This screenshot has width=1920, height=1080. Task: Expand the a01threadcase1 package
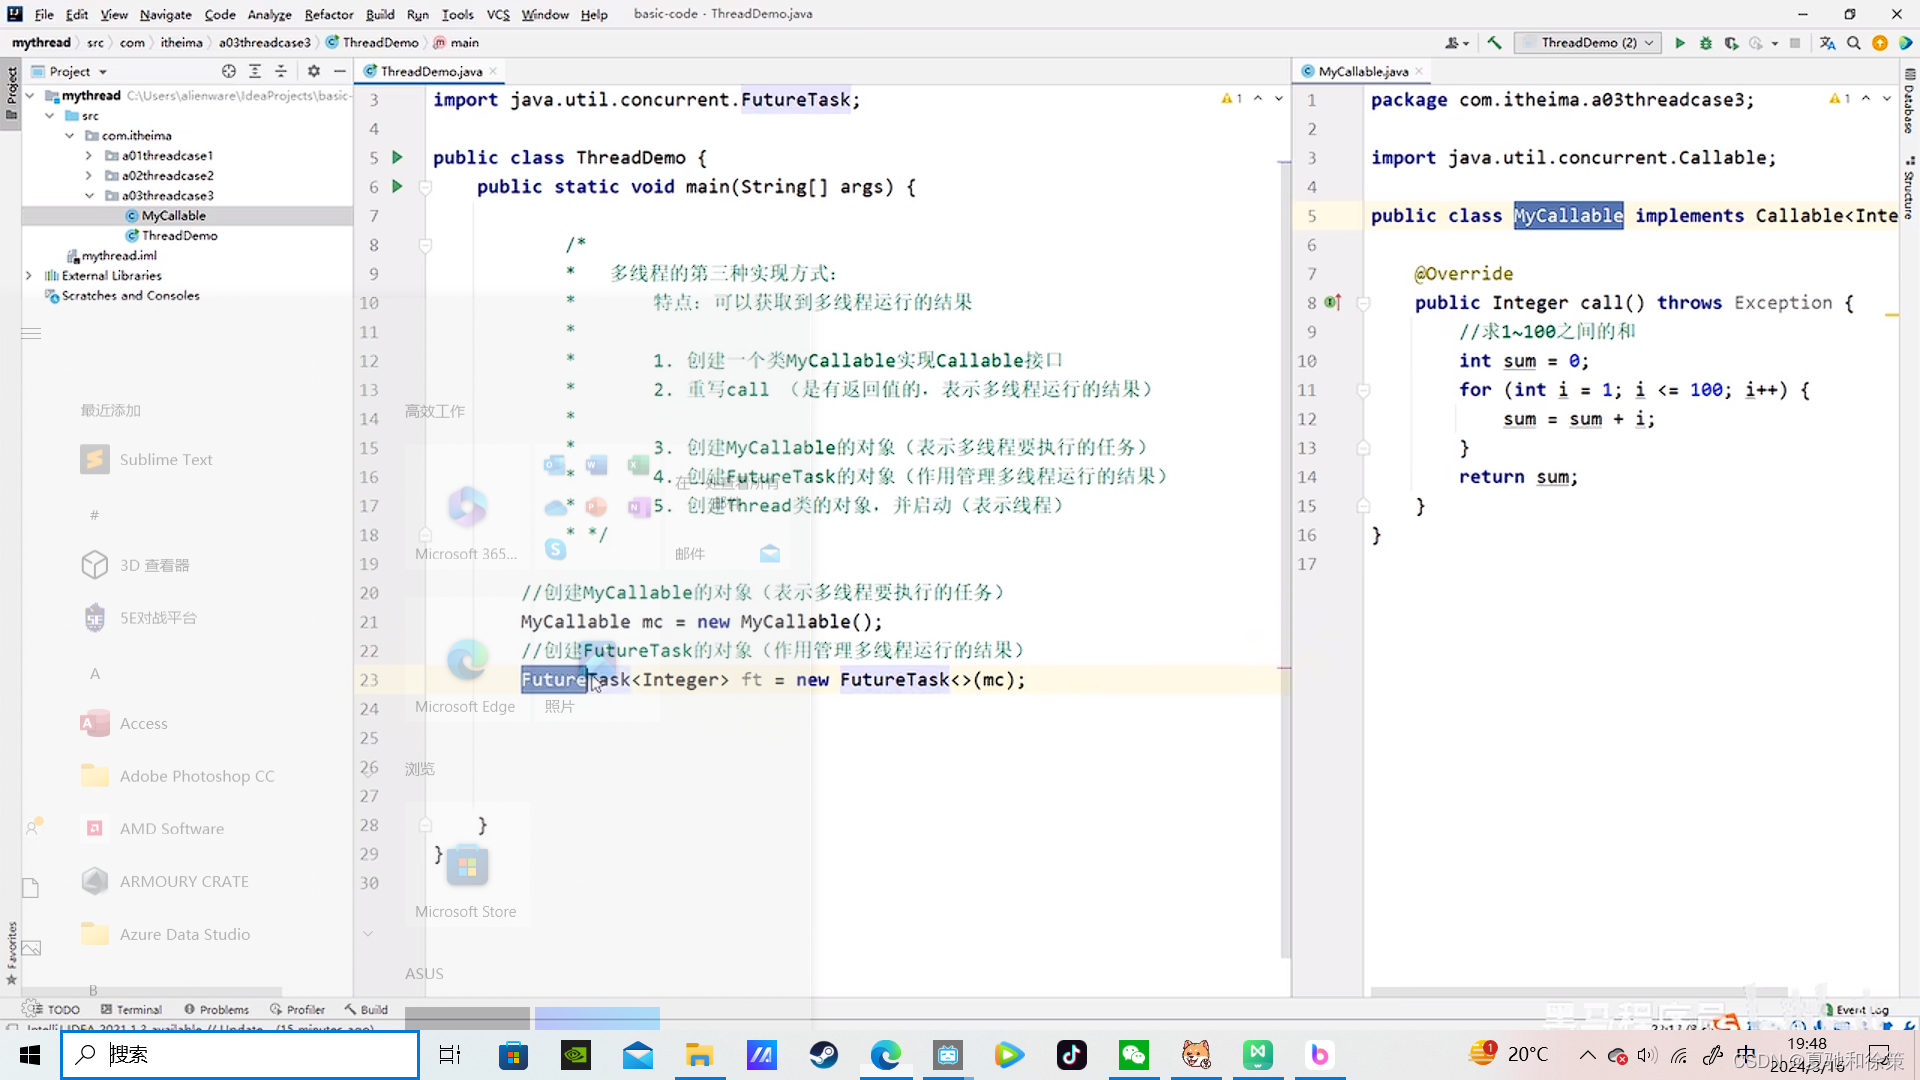click(89, 156)
